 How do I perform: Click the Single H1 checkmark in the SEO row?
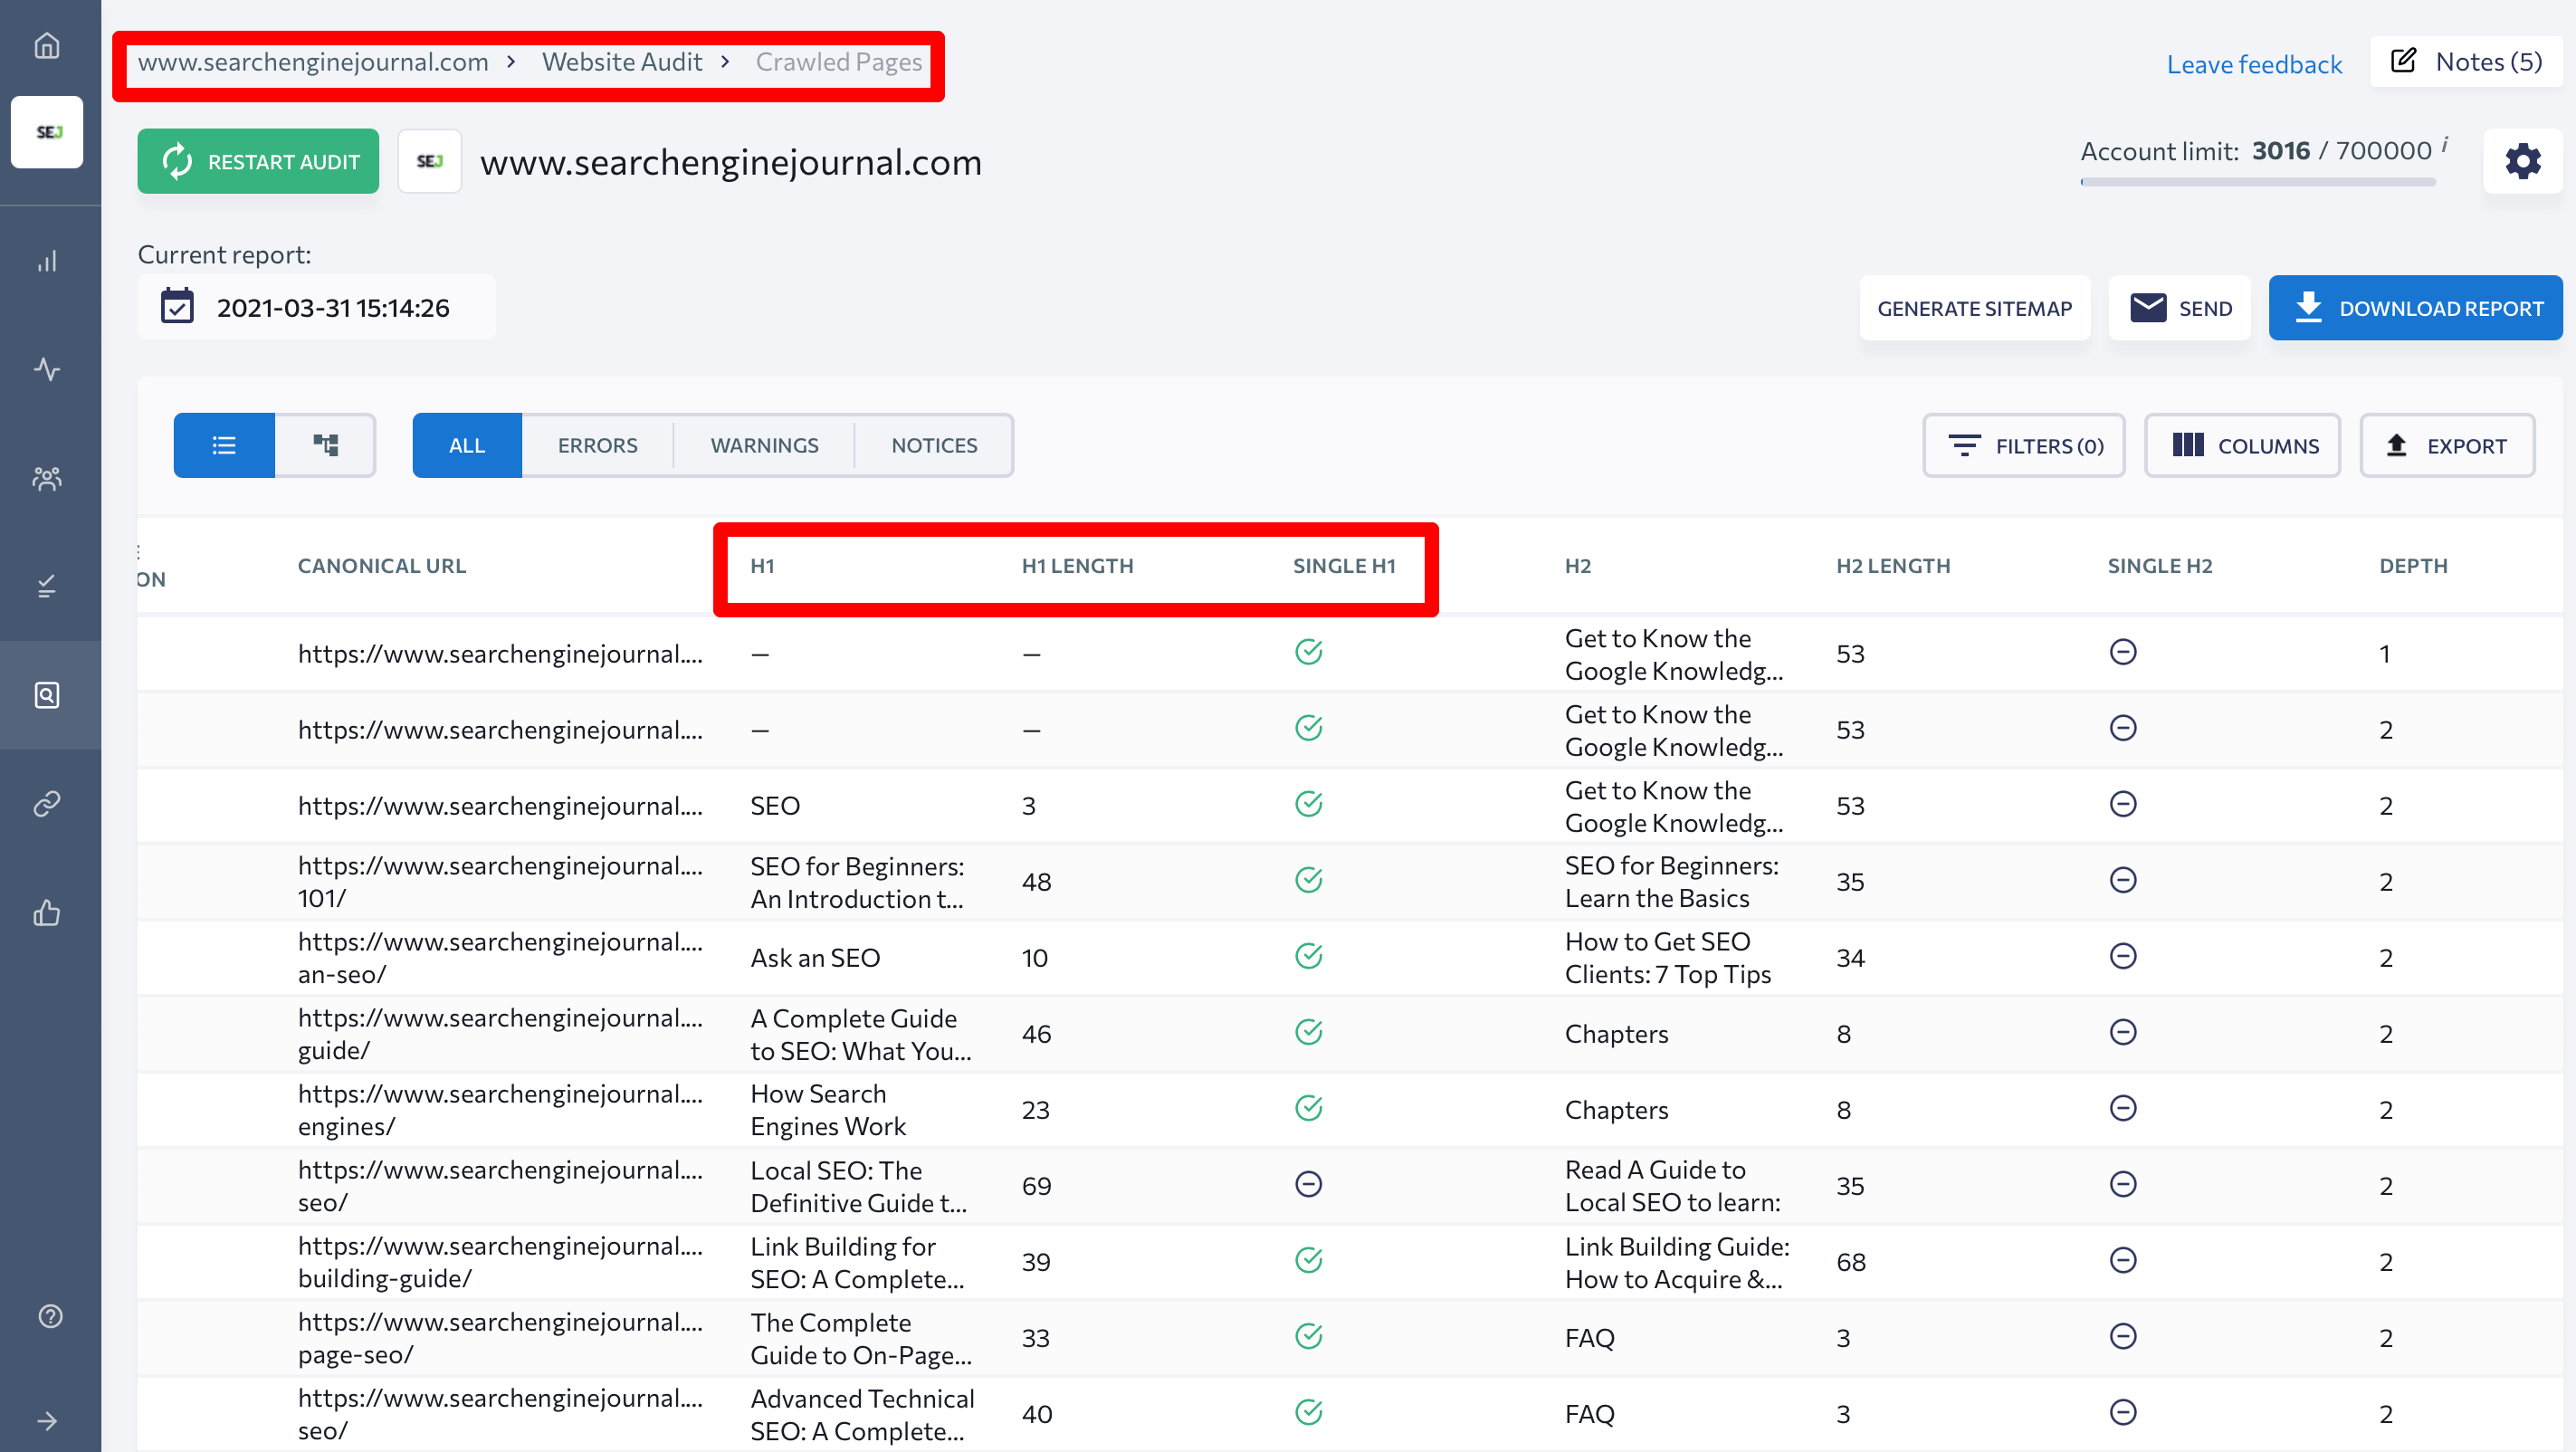click(x=1309, y=804)
